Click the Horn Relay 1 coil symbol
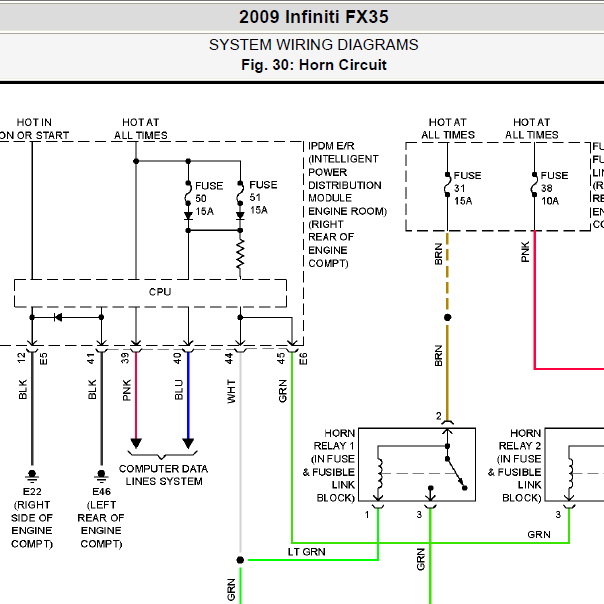 pyautogui.click(x=379, y=474)
